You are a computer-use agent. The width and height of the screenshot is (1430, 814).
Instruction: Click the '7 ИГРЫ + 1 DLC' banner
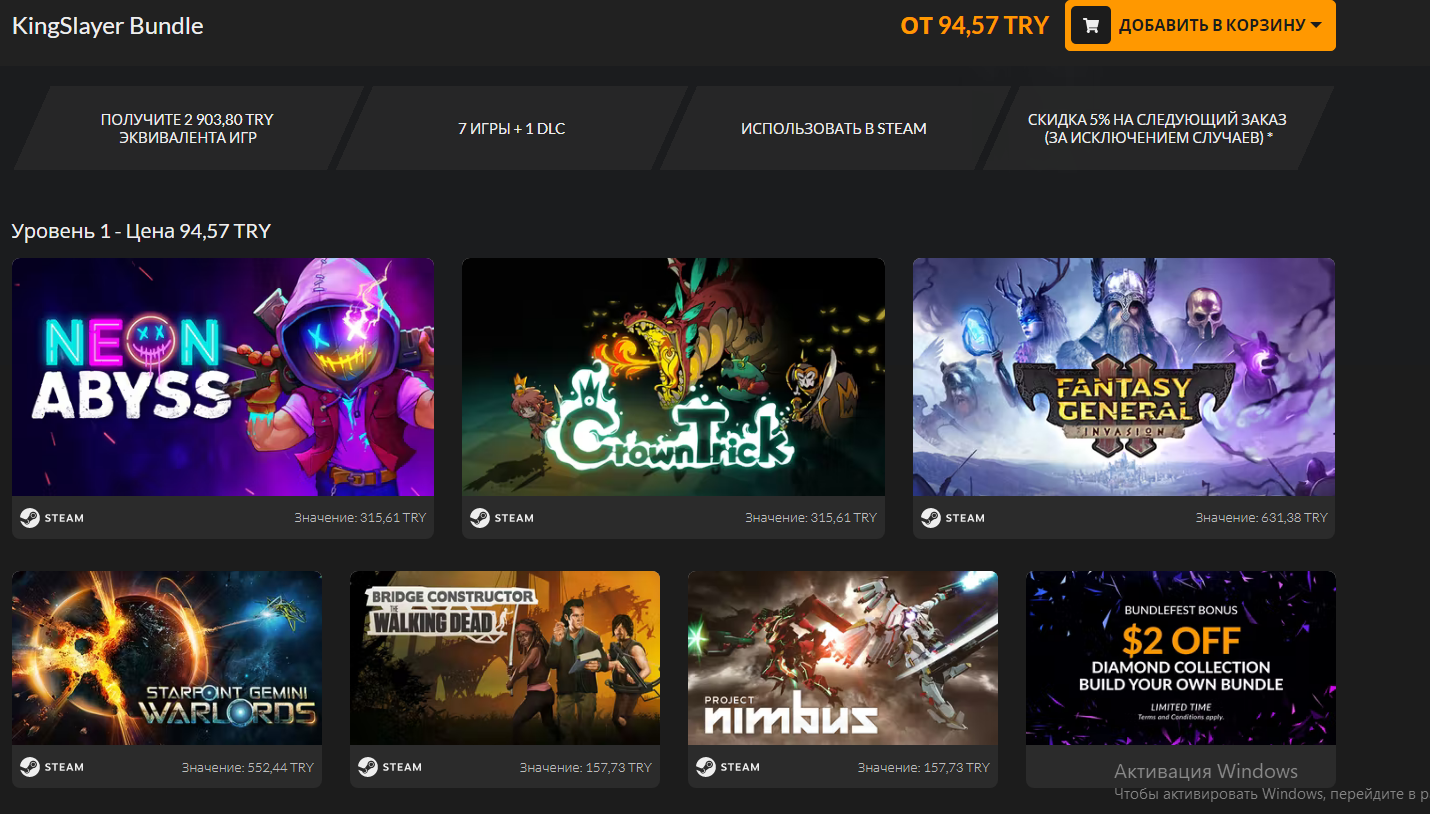click(x=512, y=128)
